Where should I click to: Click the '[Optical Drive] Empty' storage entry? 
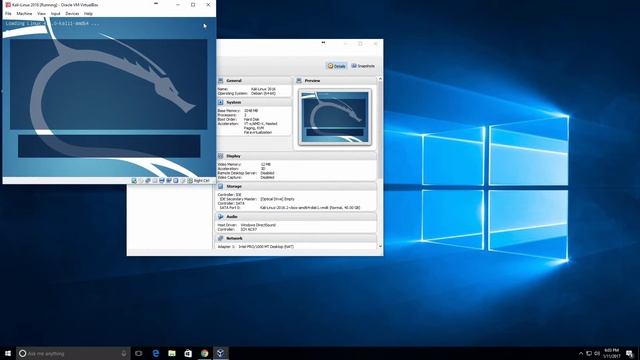coord(277,199)
